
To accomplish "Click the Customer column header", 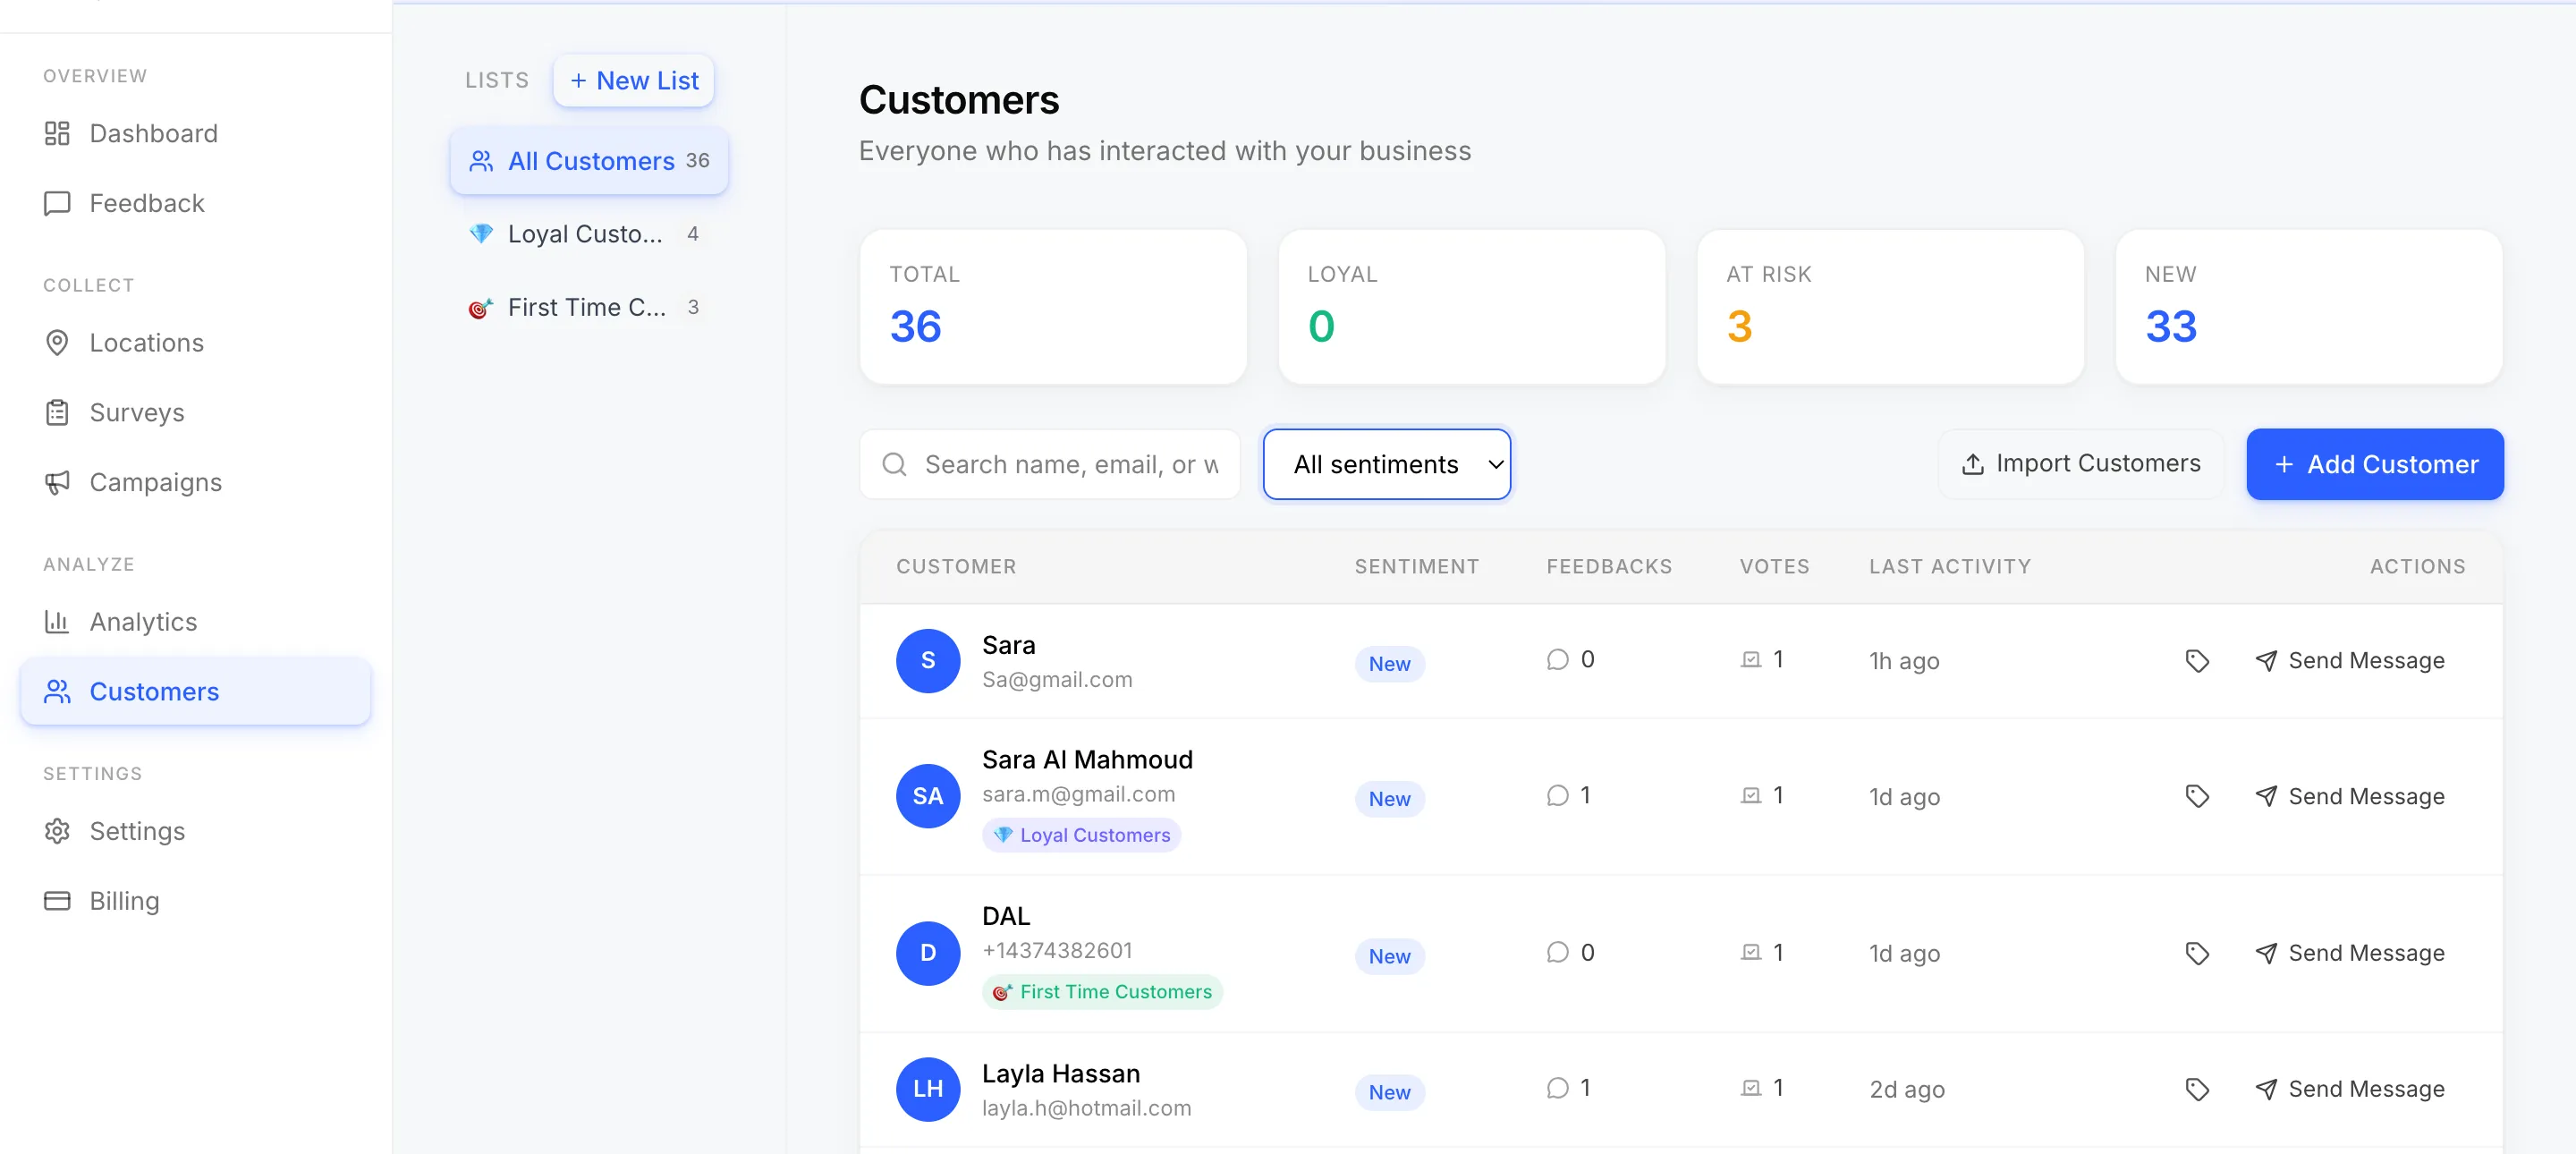I will tap(956, 567).
